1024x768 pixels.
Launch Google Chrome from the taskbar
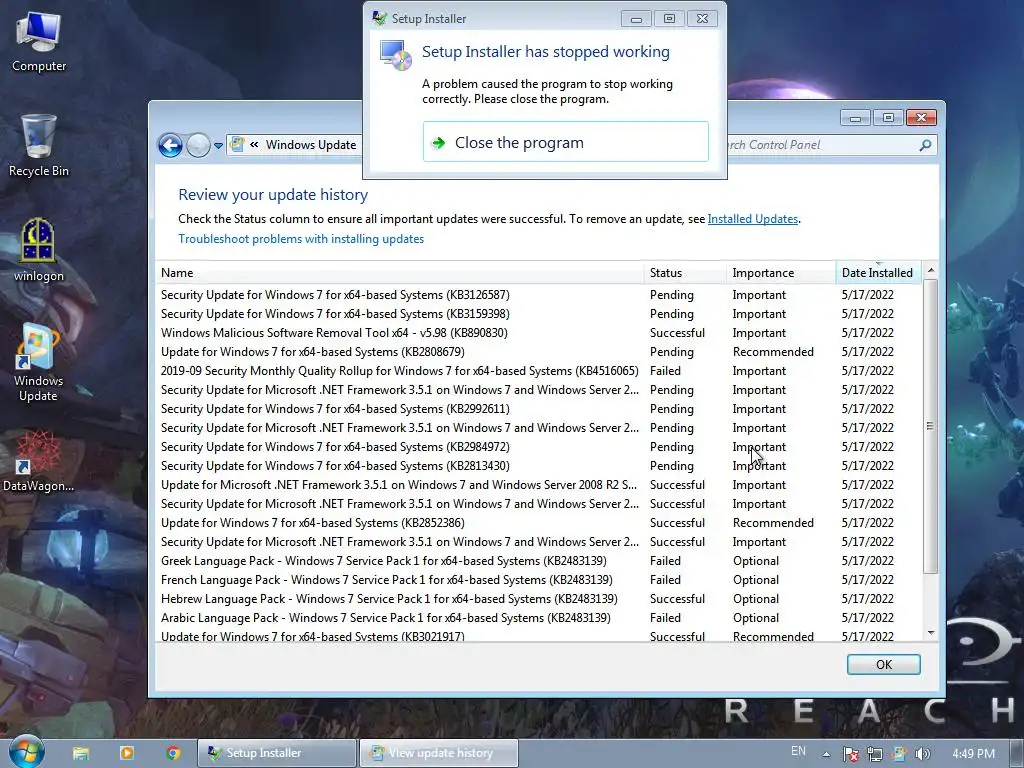click(x=173, y=753)
